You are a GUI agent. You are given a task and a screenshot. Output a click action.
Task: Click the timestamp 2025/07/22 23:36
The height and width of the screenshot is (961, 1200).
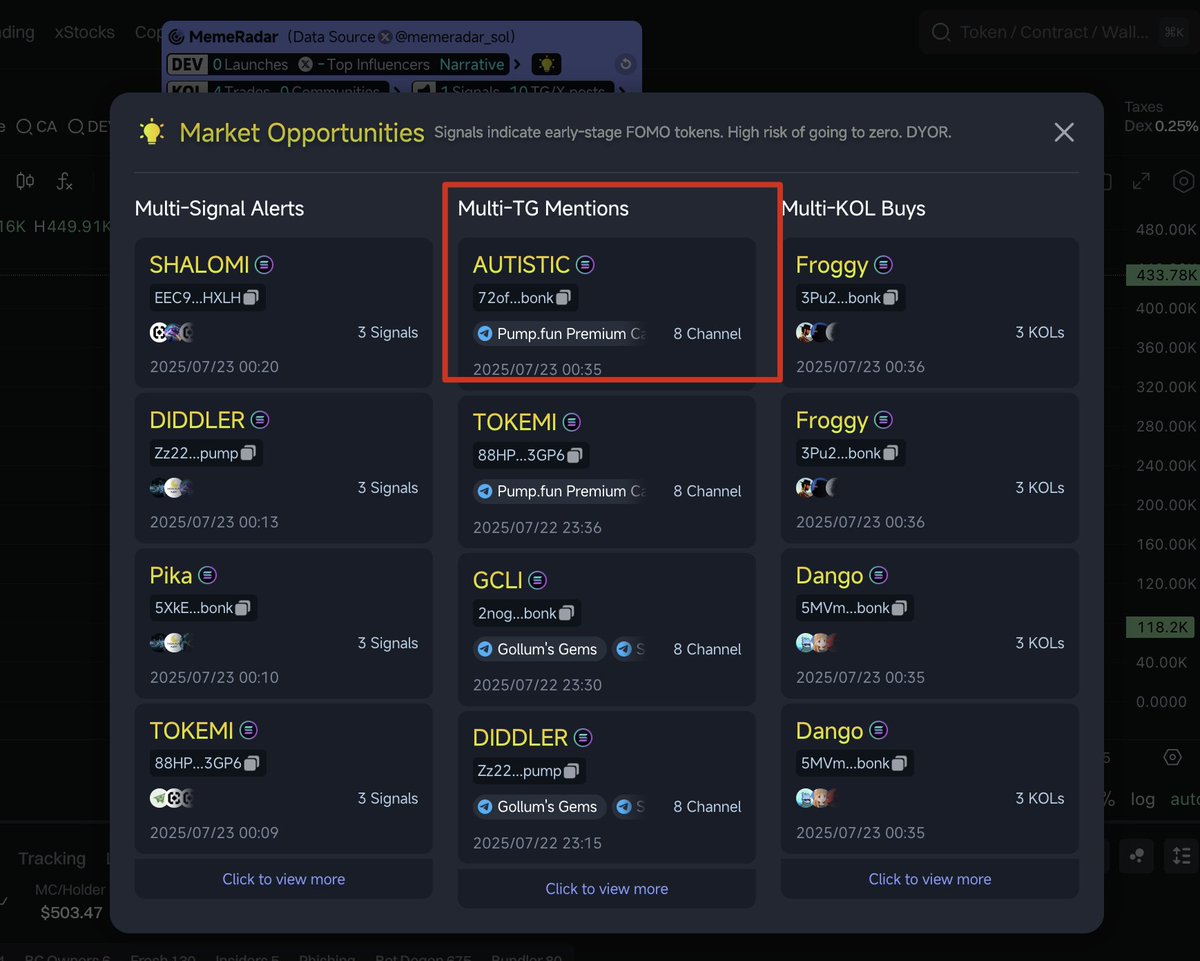[537, 527]
